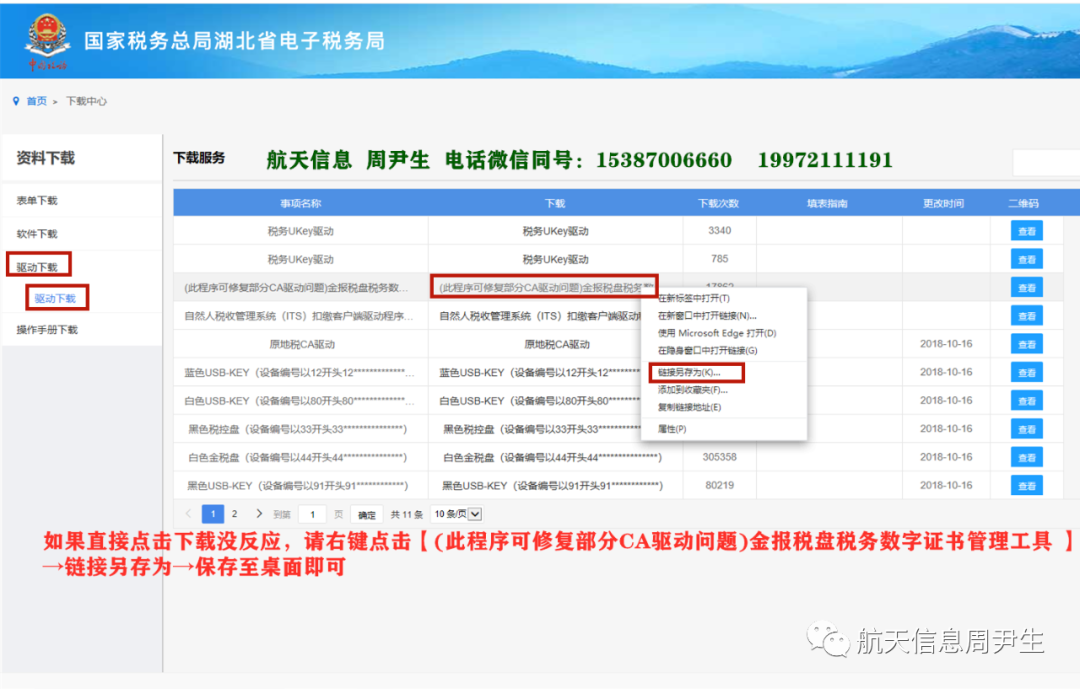Choose 在新标签中打开(T) from context menu
This screenshot has width=1080, height=689.
pos(694,298)
